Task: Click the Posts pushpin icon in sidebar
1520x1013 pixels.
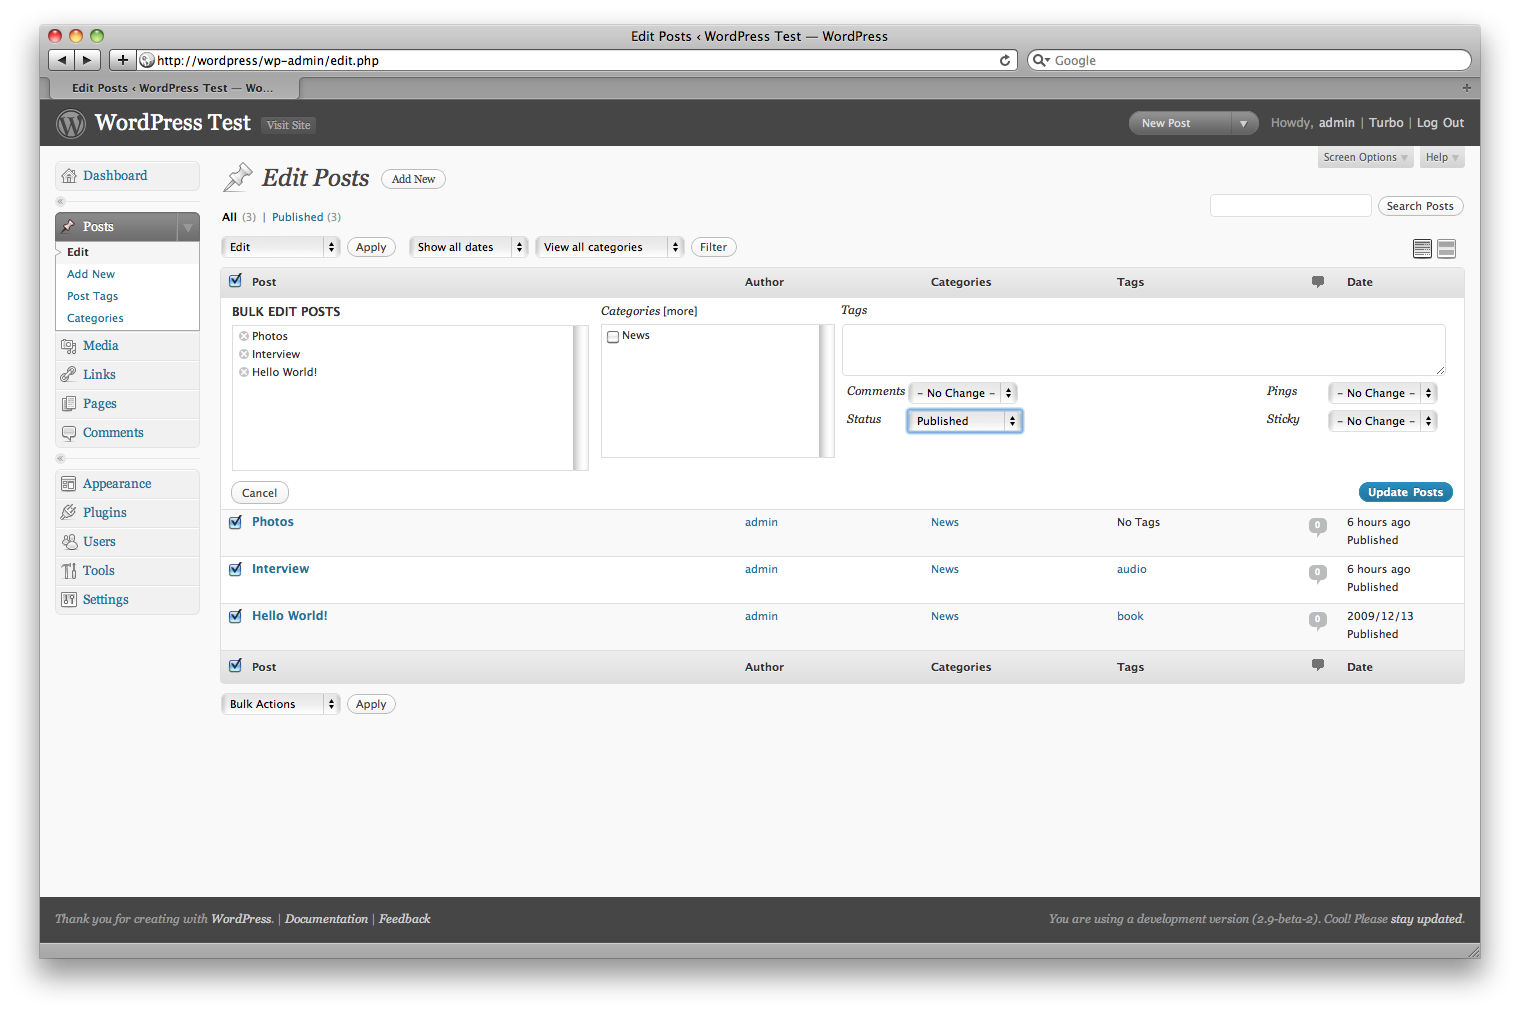Action: click(69, 227)
